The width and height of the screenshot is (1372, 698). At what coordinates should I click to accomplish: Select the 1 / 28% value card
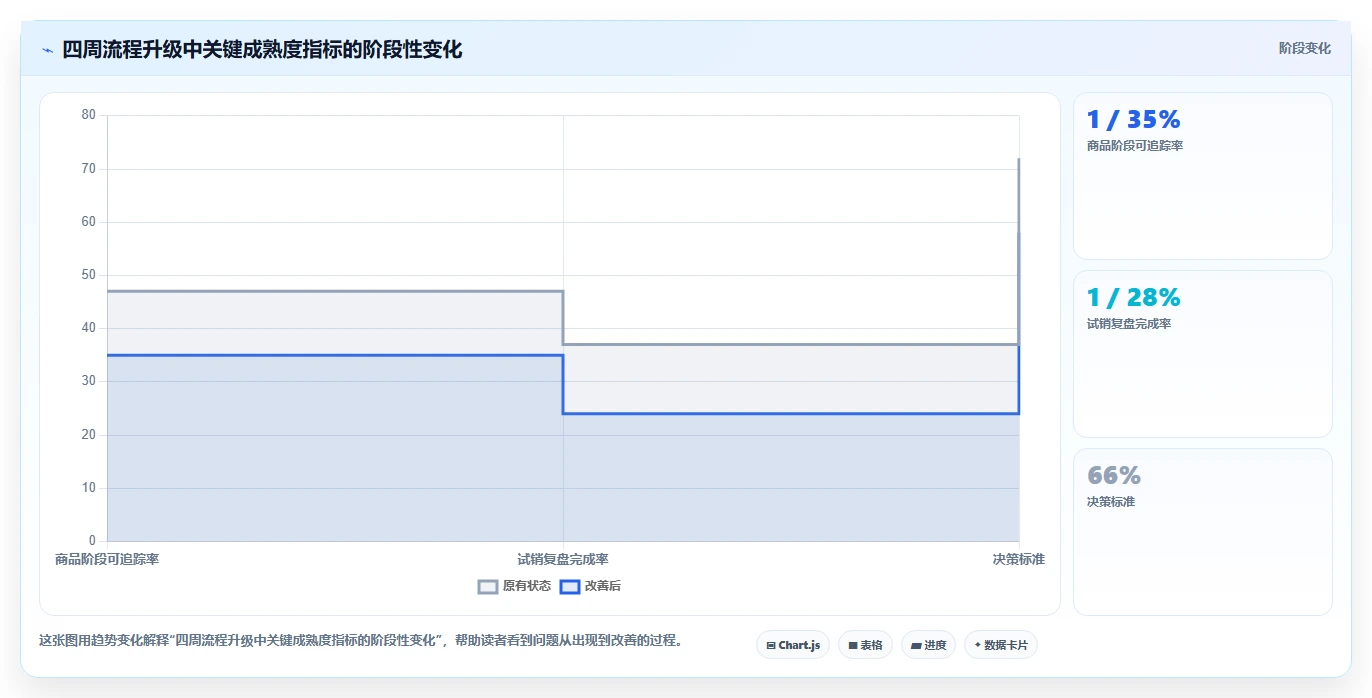tap(1203, 354)
